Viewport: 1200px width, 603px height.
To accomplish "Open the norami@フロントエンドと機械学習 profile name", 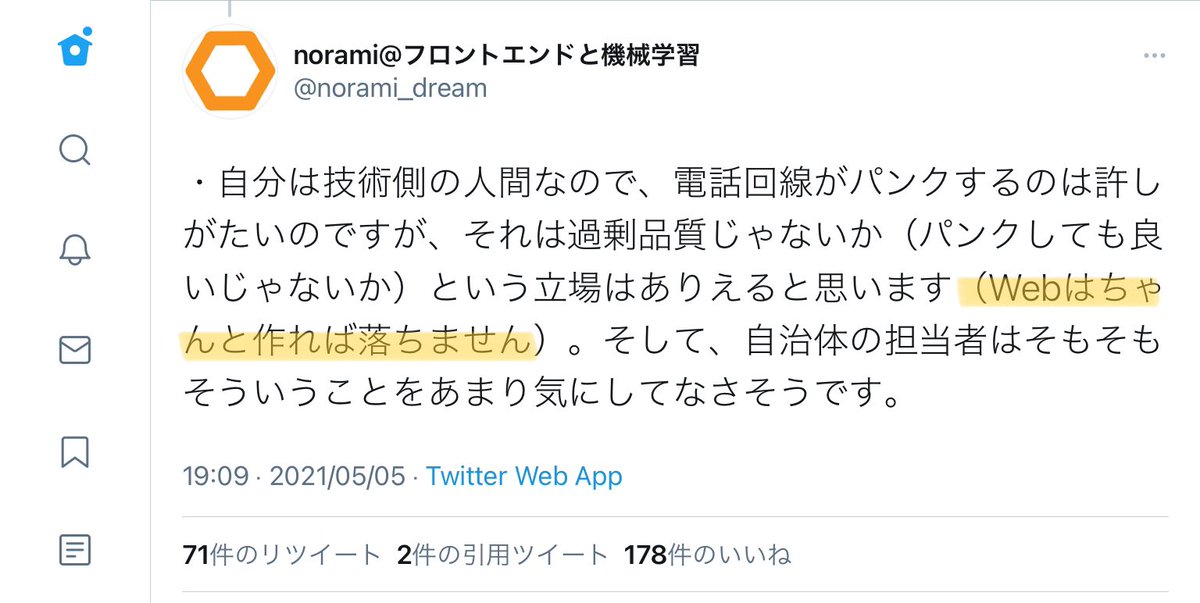I will coord(495,56).
